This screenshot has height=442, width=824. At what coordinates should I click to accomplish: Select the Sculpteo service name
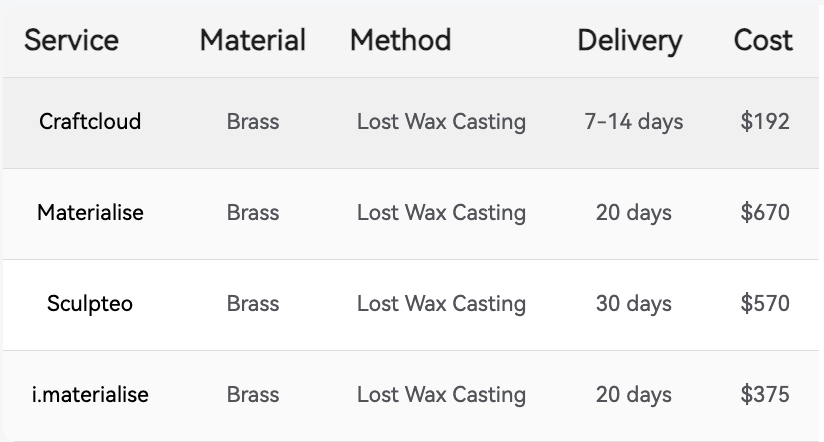coord(90,304)
